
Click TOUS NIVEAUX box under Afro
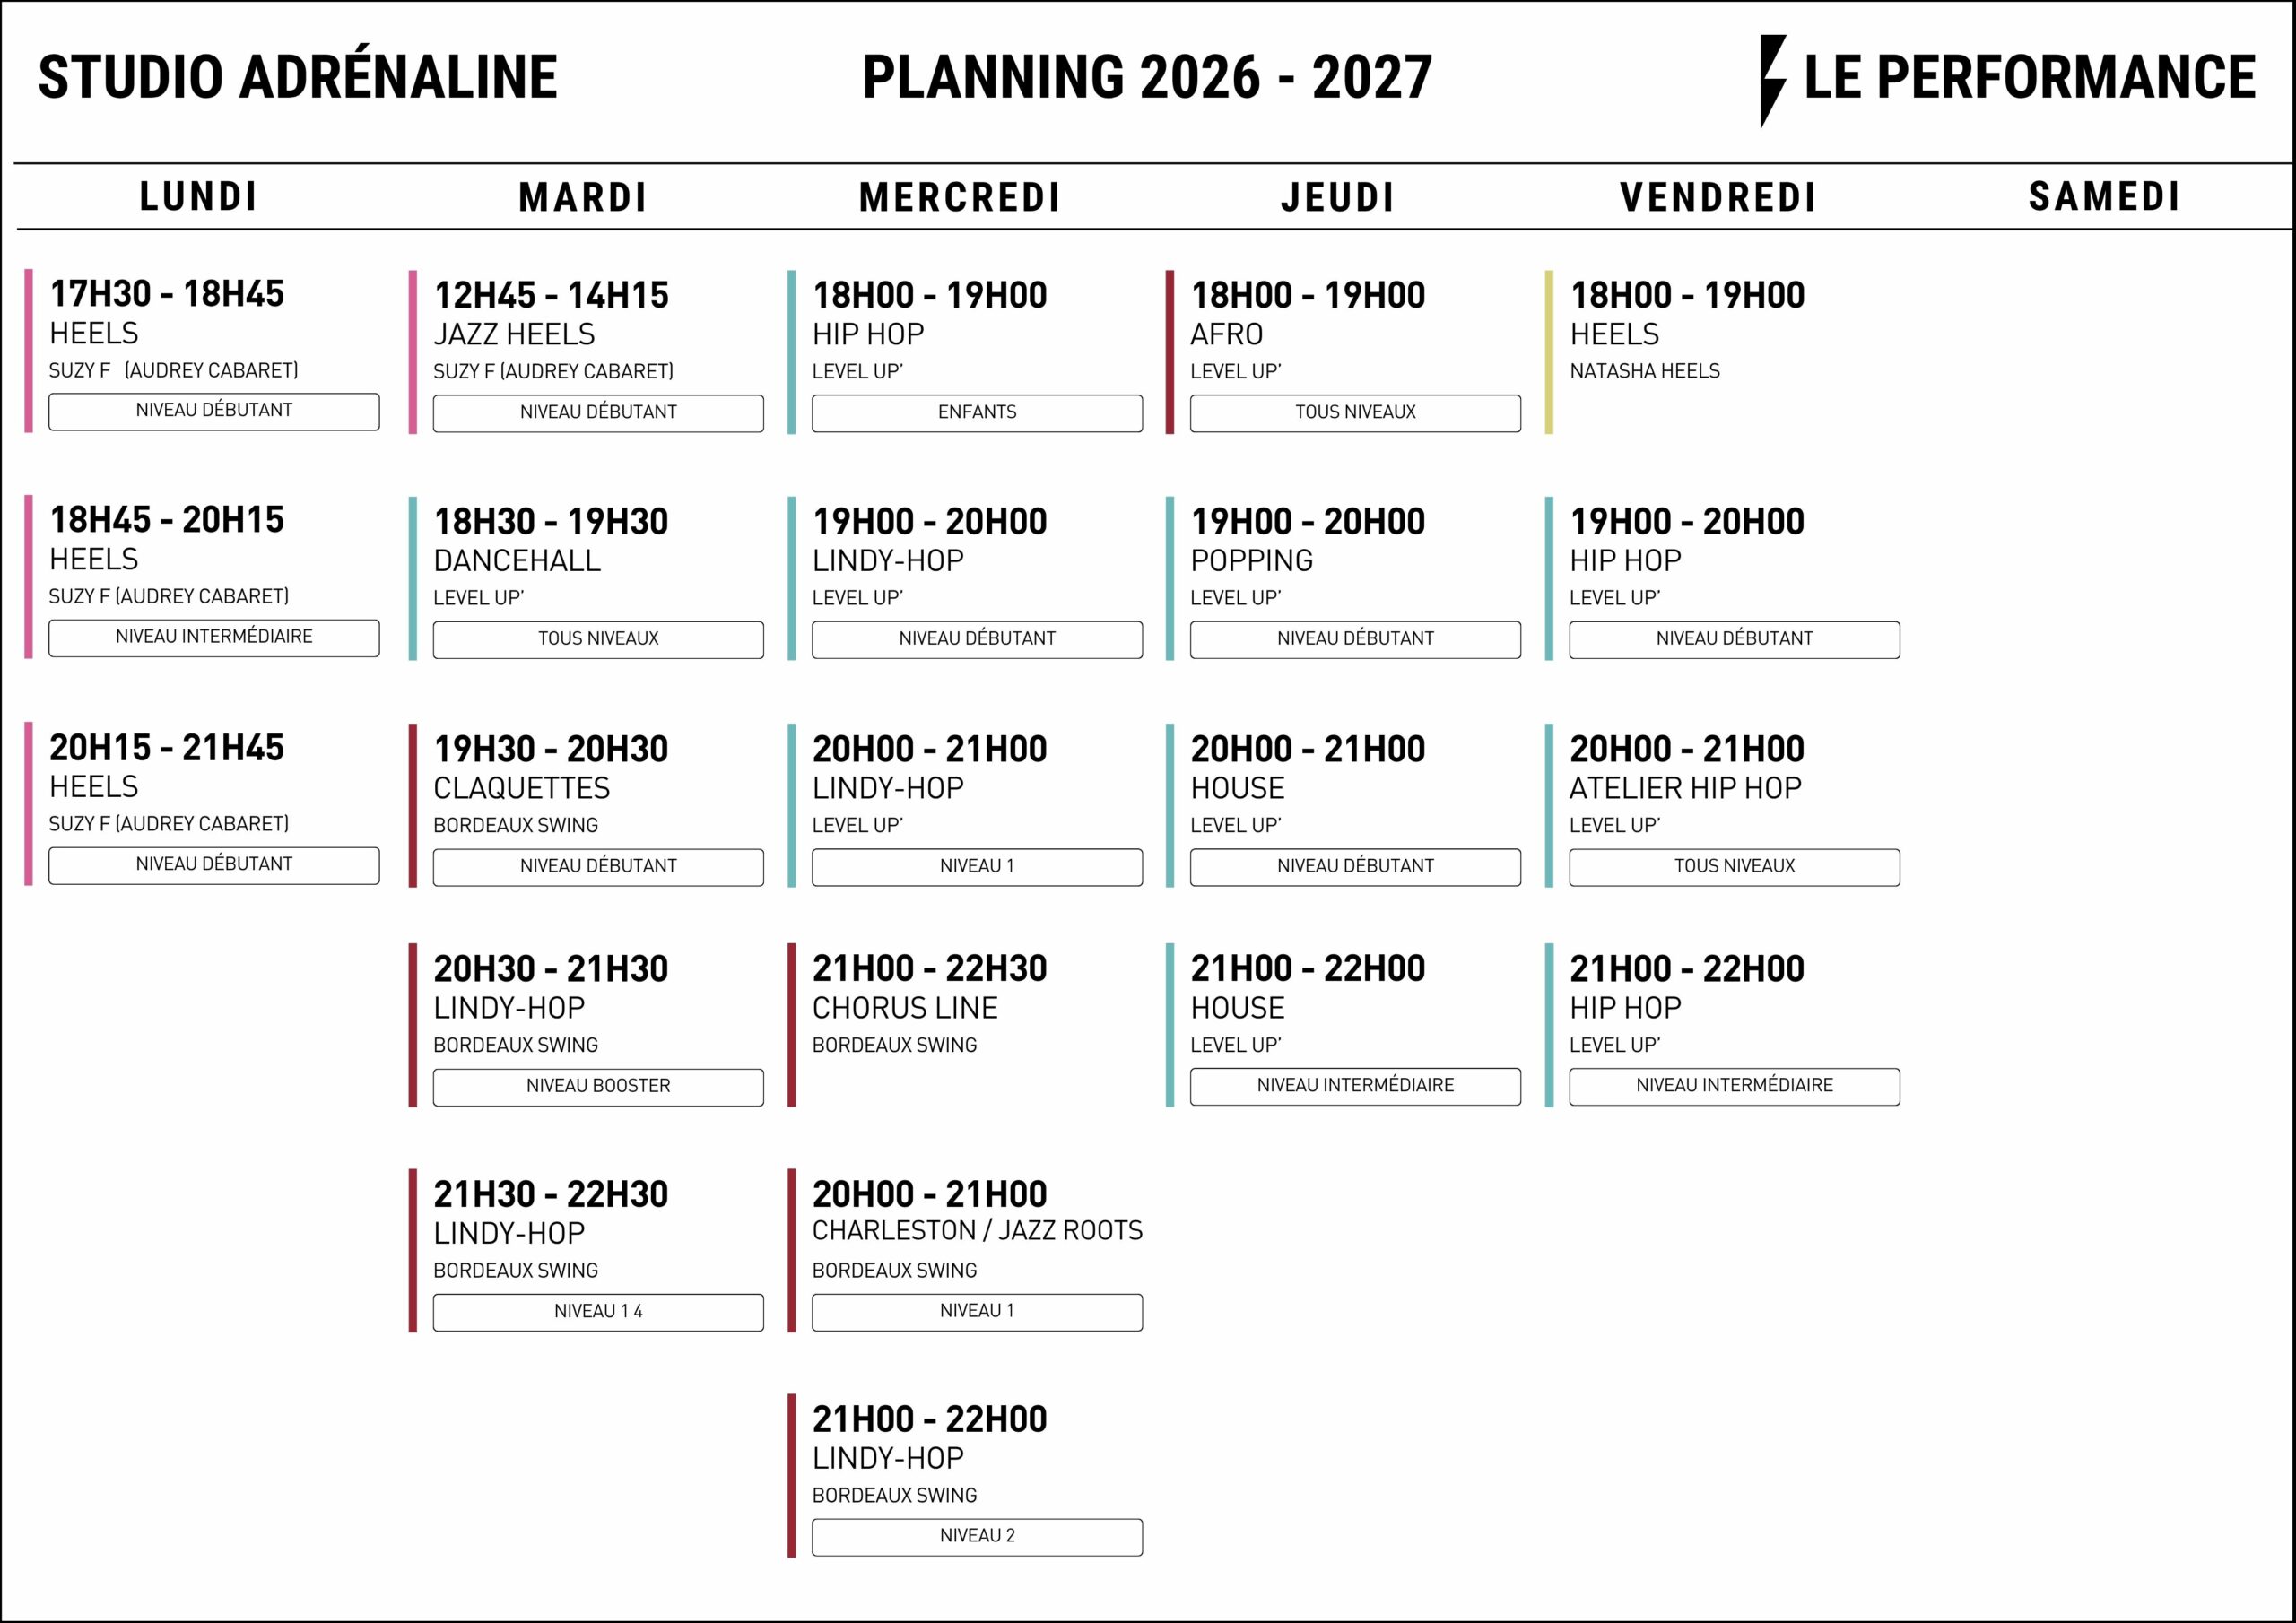click(x=1355, y=413)
